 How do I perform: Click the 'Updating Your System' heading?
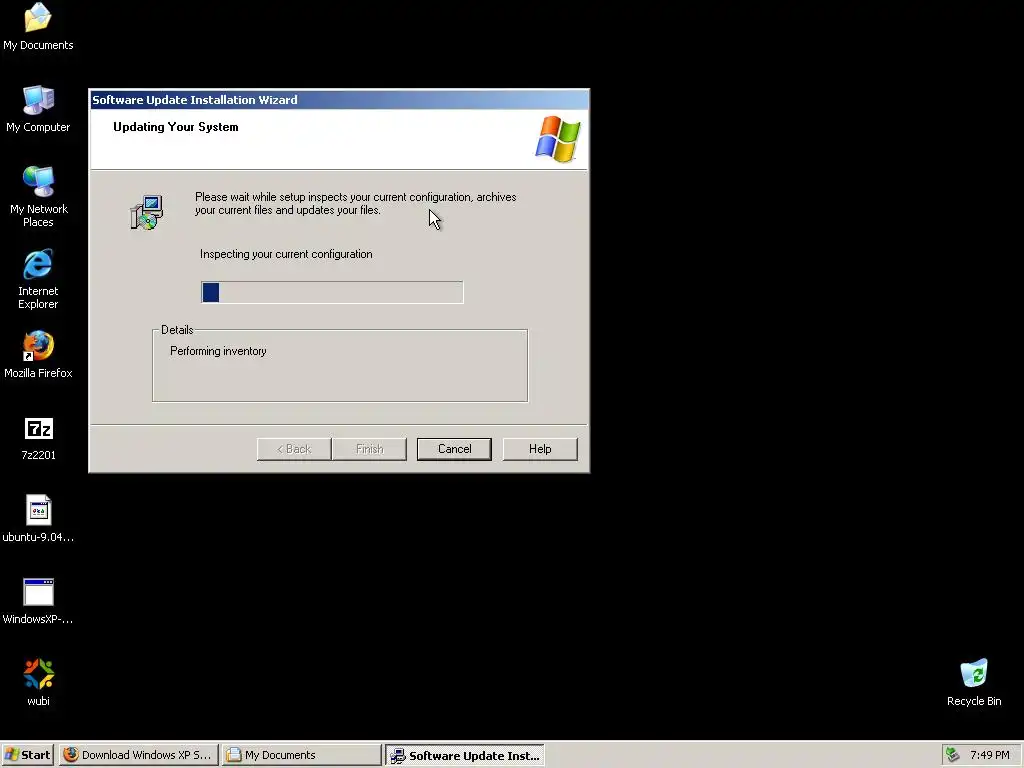pos(176,127)
